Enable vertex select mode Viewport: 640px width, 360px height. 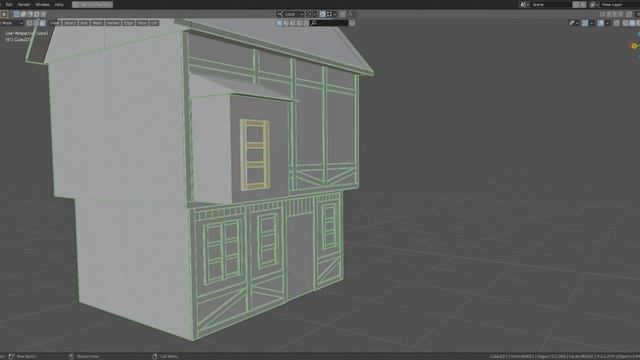29,23
